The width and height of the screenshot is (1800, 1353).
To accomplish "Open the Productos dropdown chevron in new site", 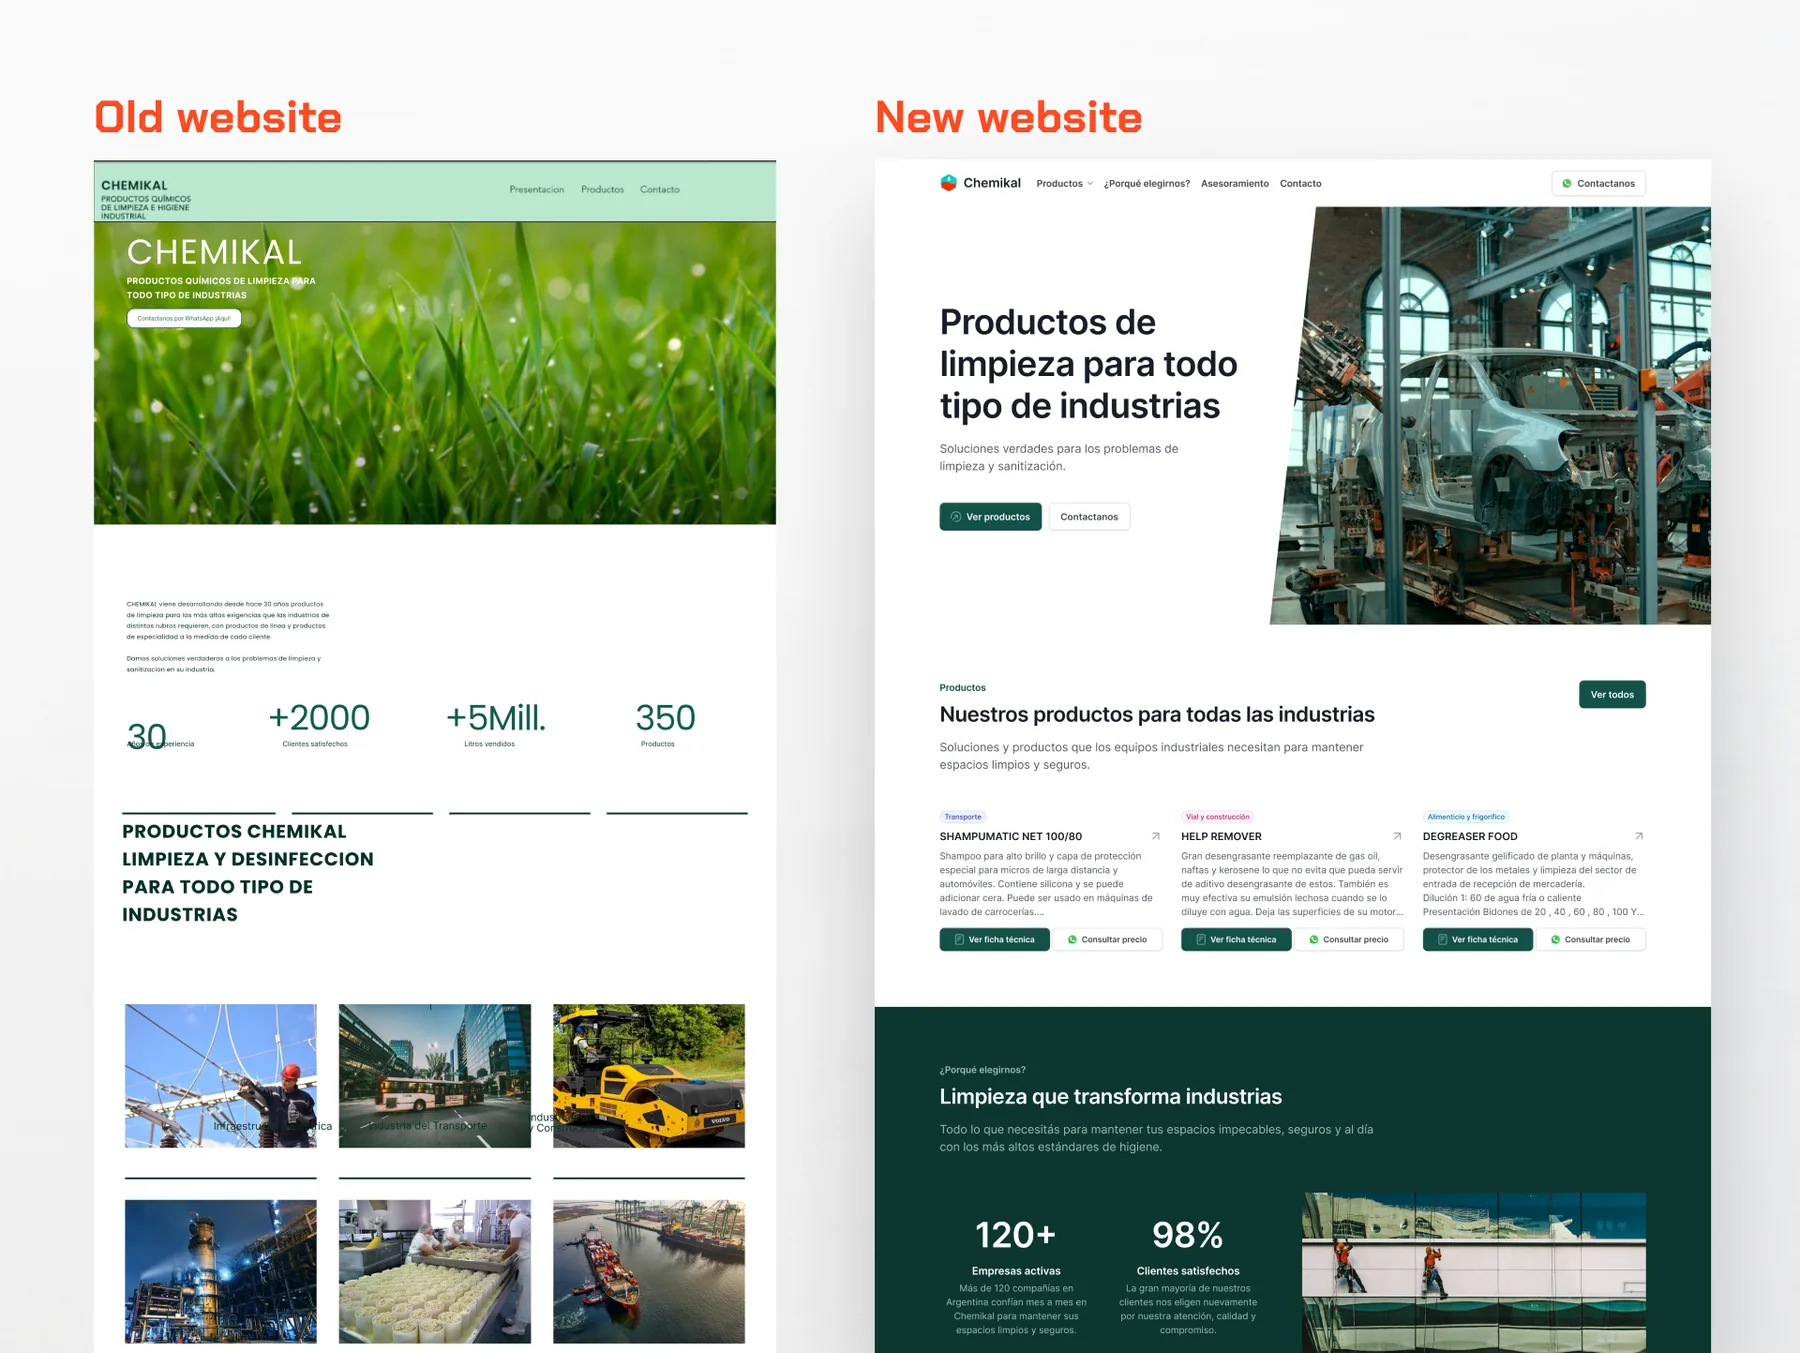I will [x=1090, y=184].
